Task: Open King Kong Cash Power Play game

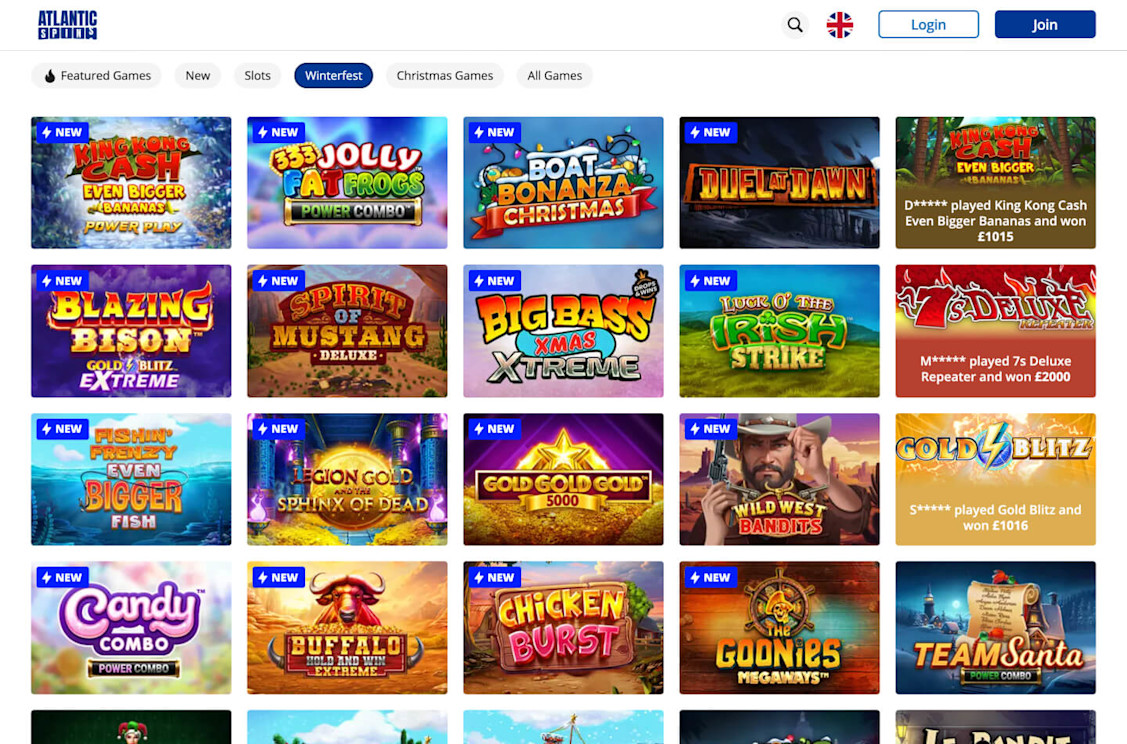Action: coord(131,183)
